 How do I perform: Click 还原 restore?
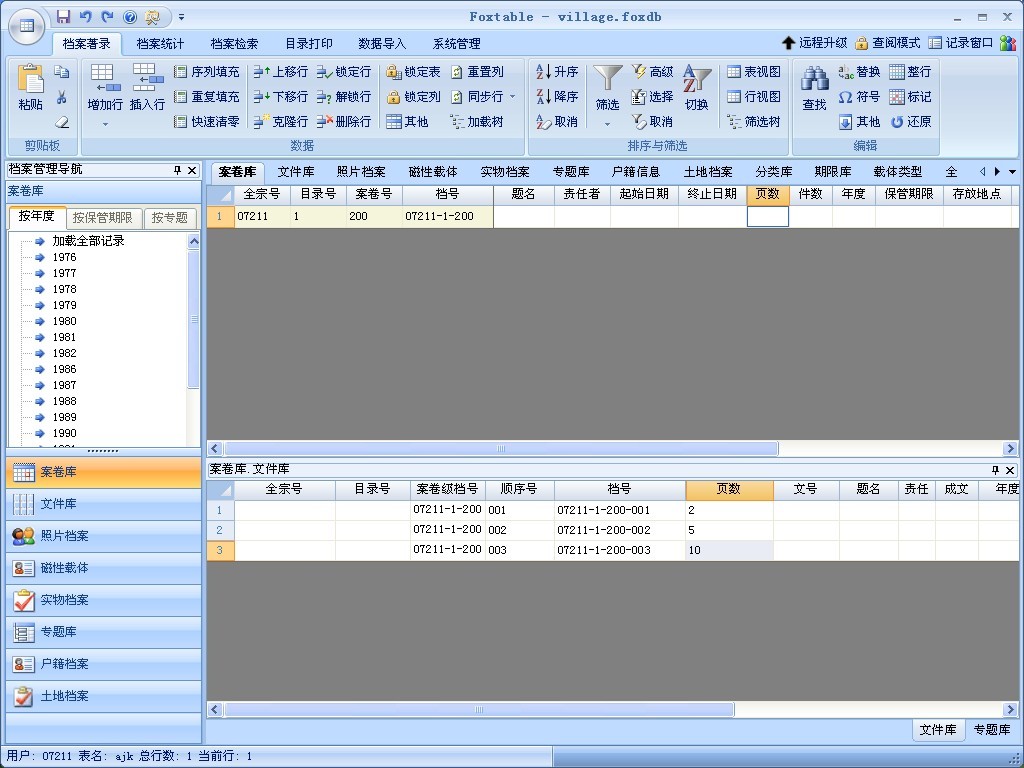[x=910, y=121]
